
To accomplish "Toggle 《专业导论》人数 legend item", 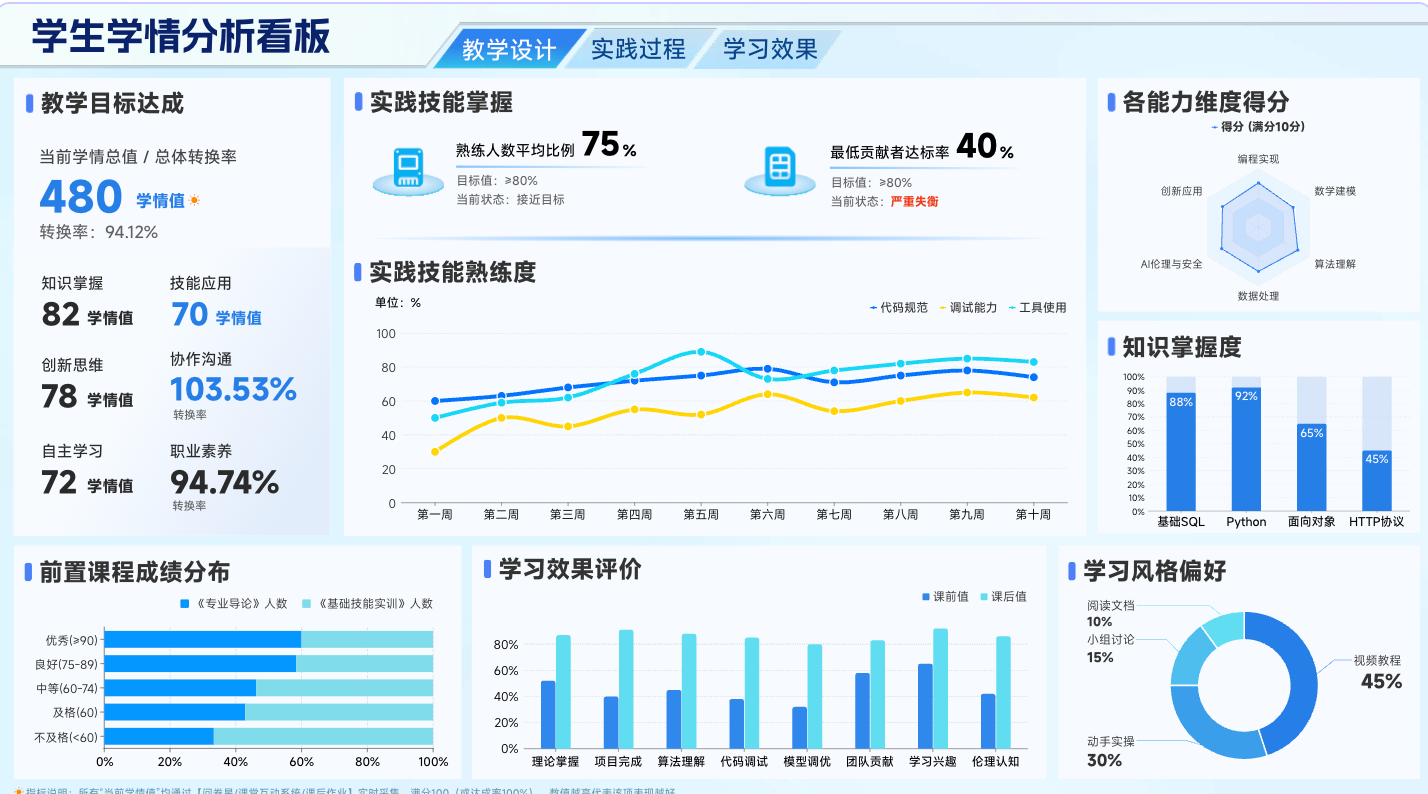I will (233, 603).
